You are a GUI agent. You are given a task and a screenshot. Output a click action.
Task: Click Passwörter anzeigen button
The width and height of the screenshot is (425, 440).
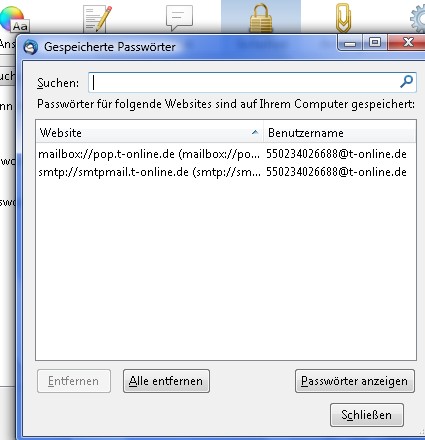coord(355,381)
